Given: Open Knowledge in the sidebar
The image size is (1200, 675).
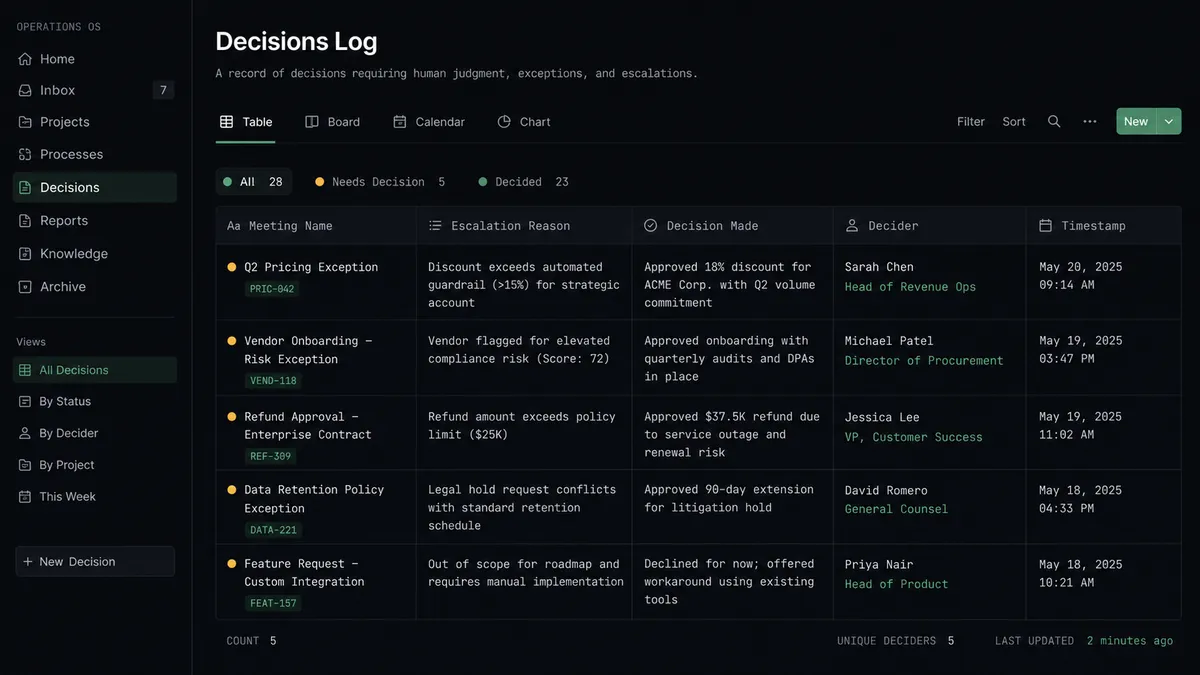Looking at the screenshot, I should 96,253.
